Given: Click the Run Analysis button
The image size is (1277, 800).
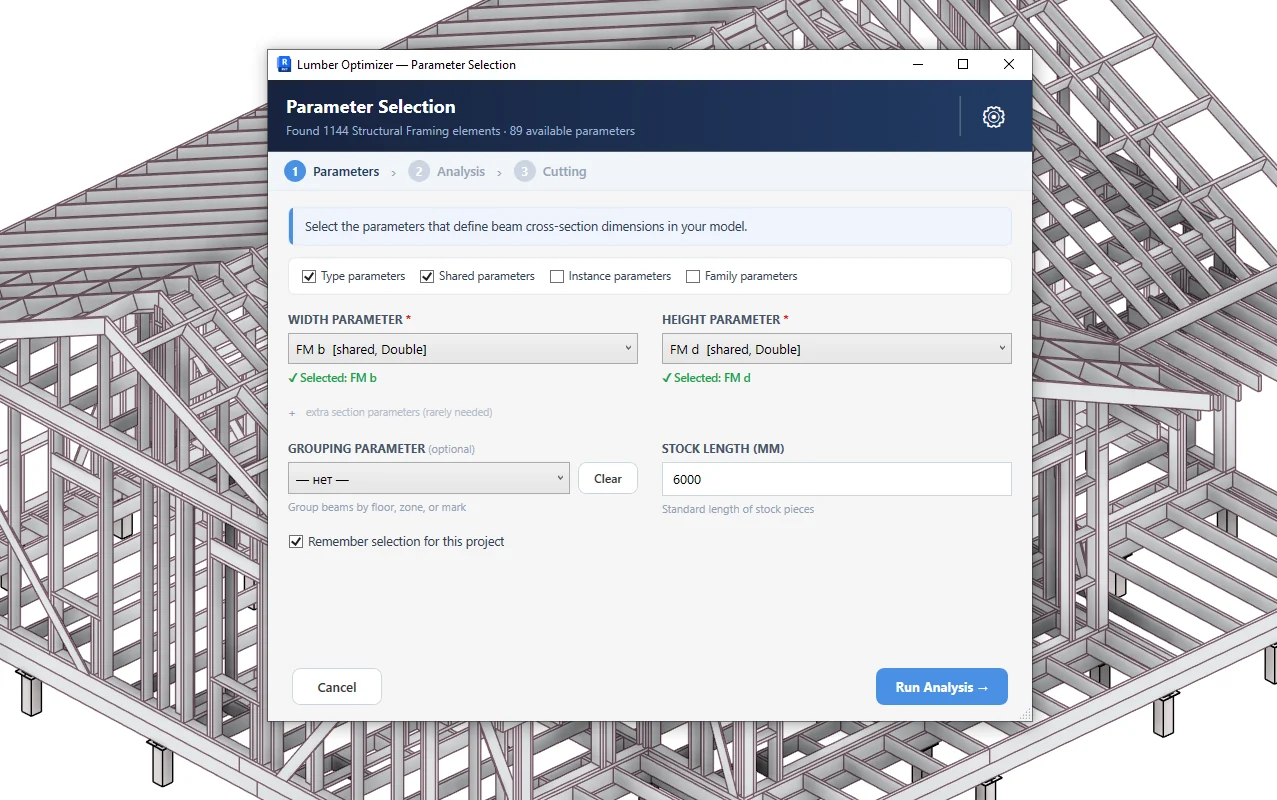Looking at the screenshot, I should tap(942, 687).
